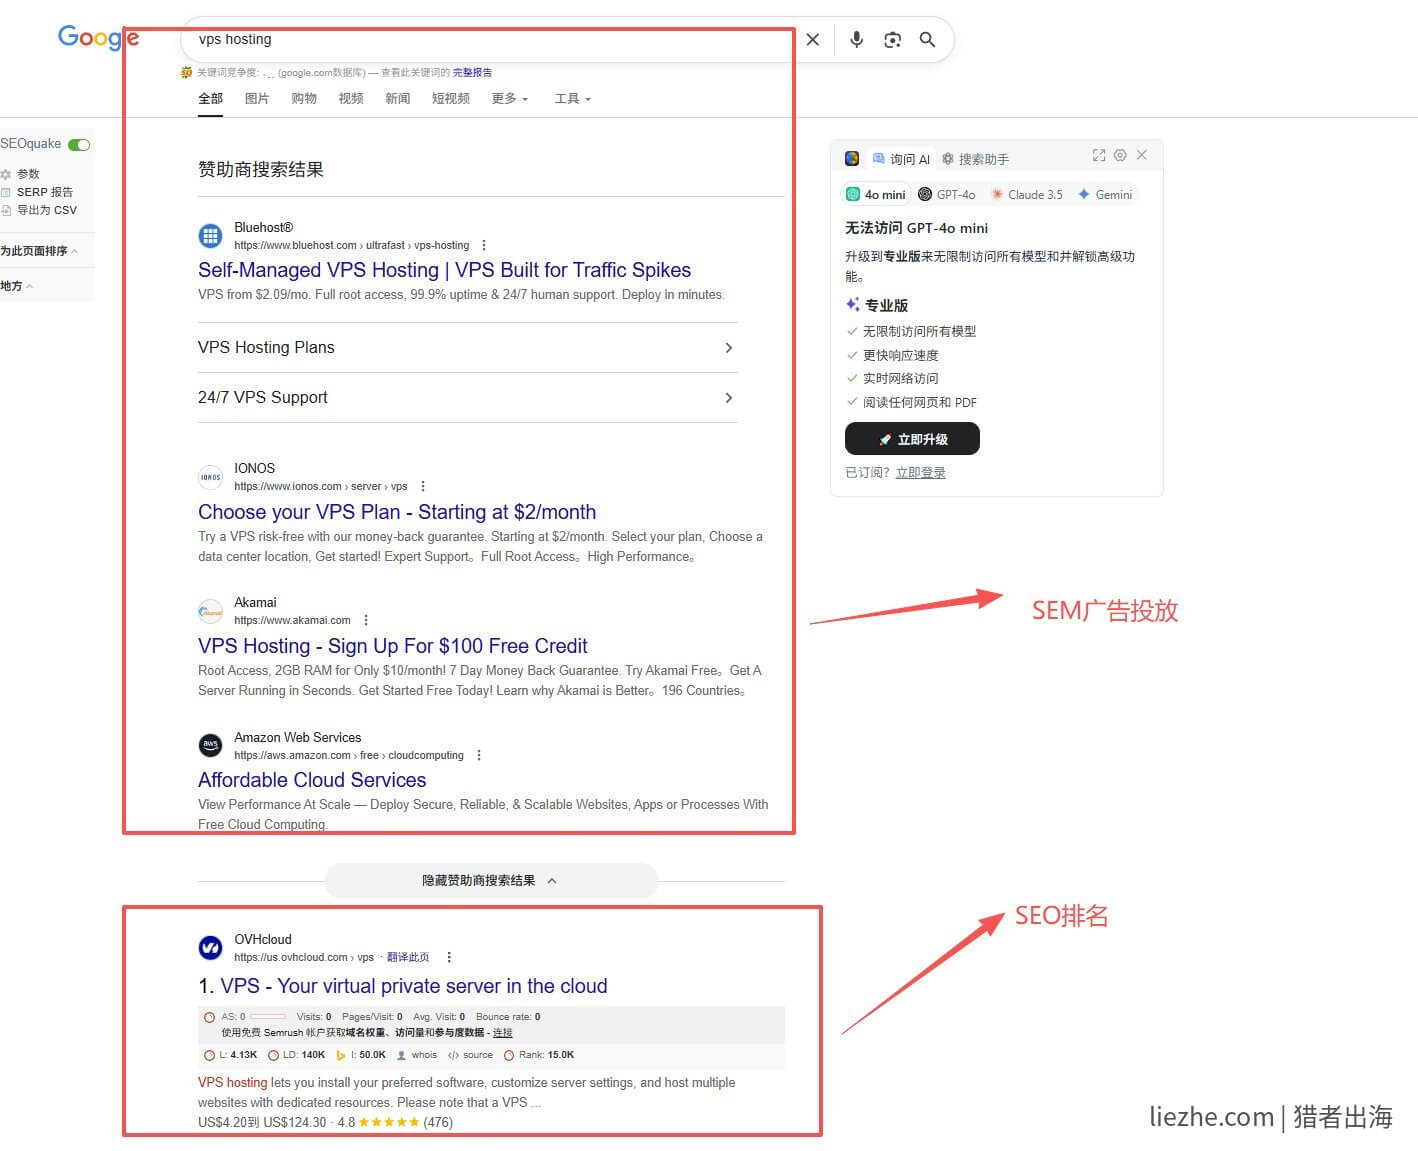This screenshot has width=1418, height=1151.
Task: Expand the VPS Hosting Plans sitelink
Action: tap(468, 348)
